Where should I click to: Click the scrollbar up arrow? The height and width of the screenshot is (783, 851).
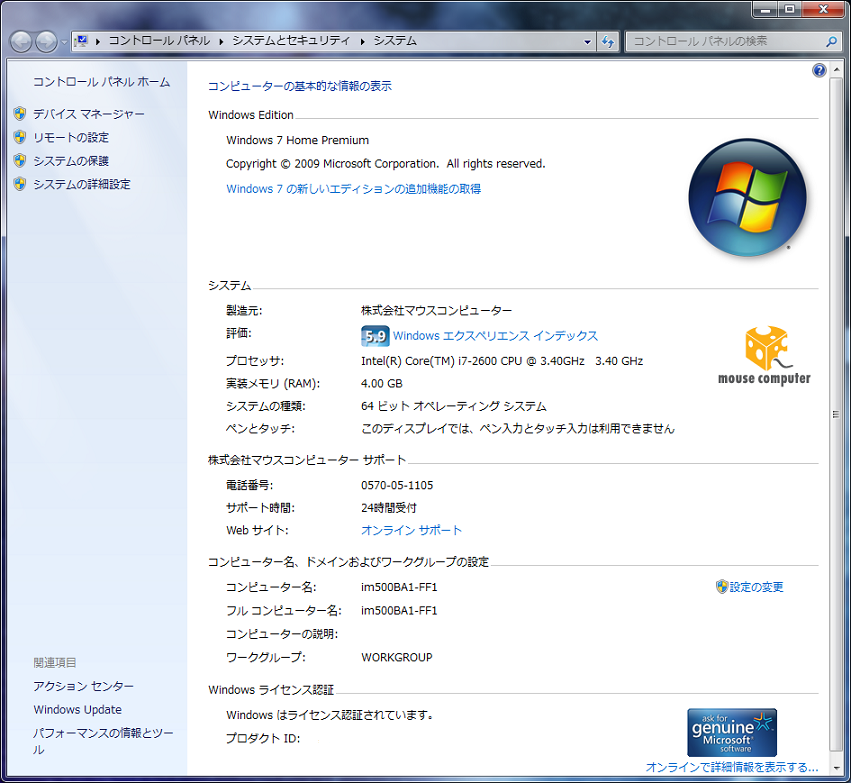tap(836, 70)
